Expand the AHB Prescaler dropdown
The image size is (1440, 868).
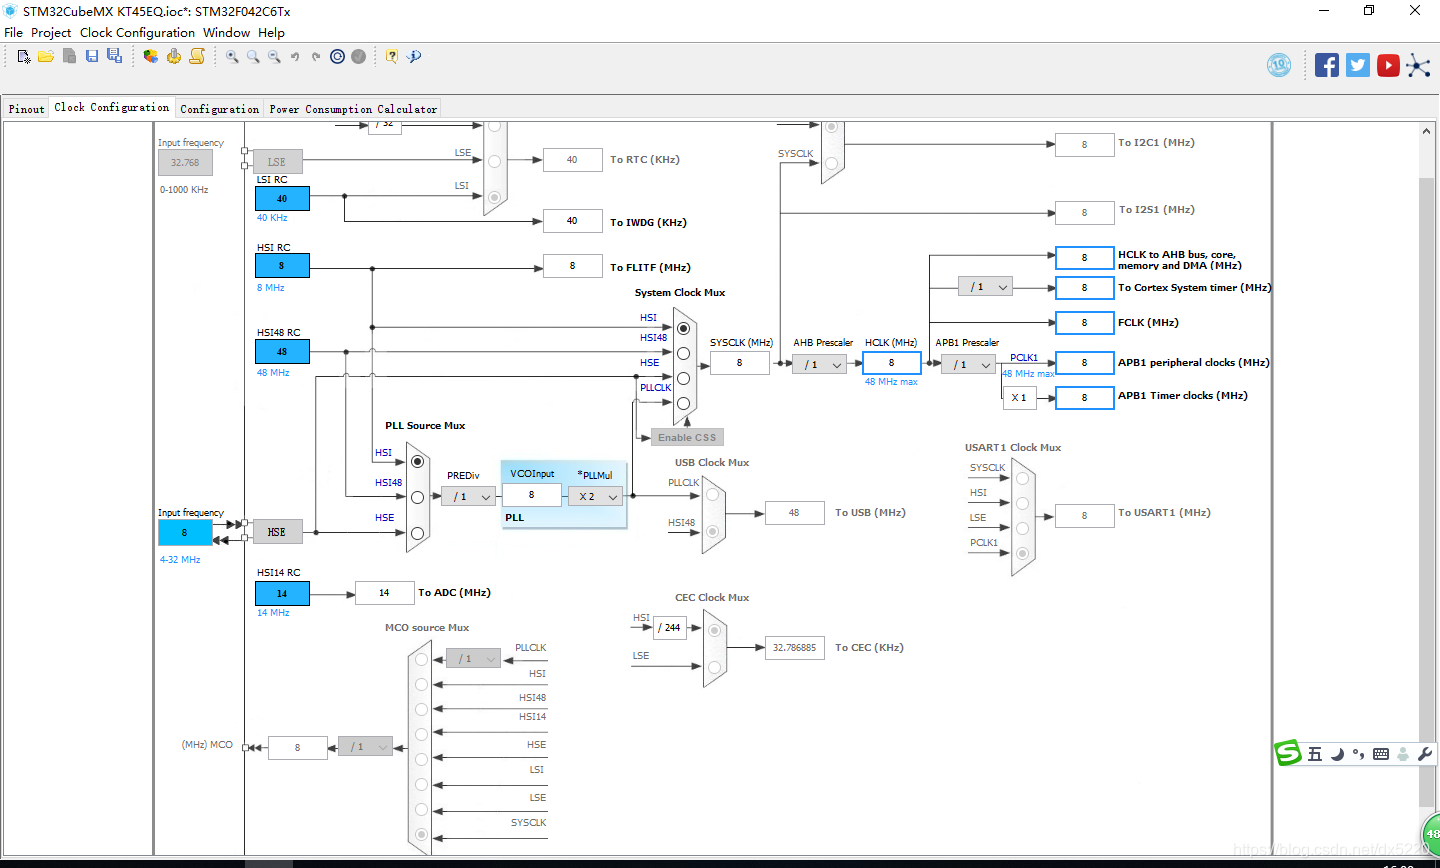(819, 365)
